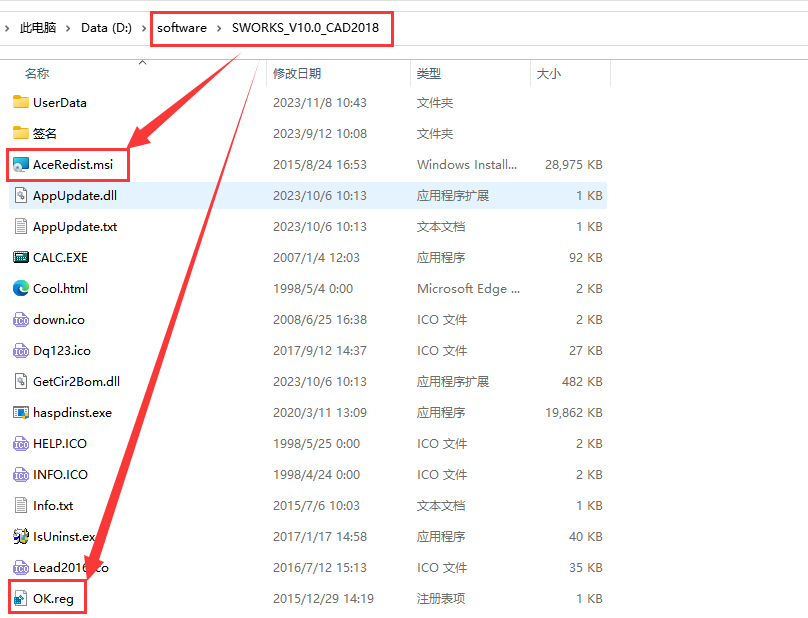
Task: Select the AppUpdate.dll file icon
Action: (x=21, y=195)
